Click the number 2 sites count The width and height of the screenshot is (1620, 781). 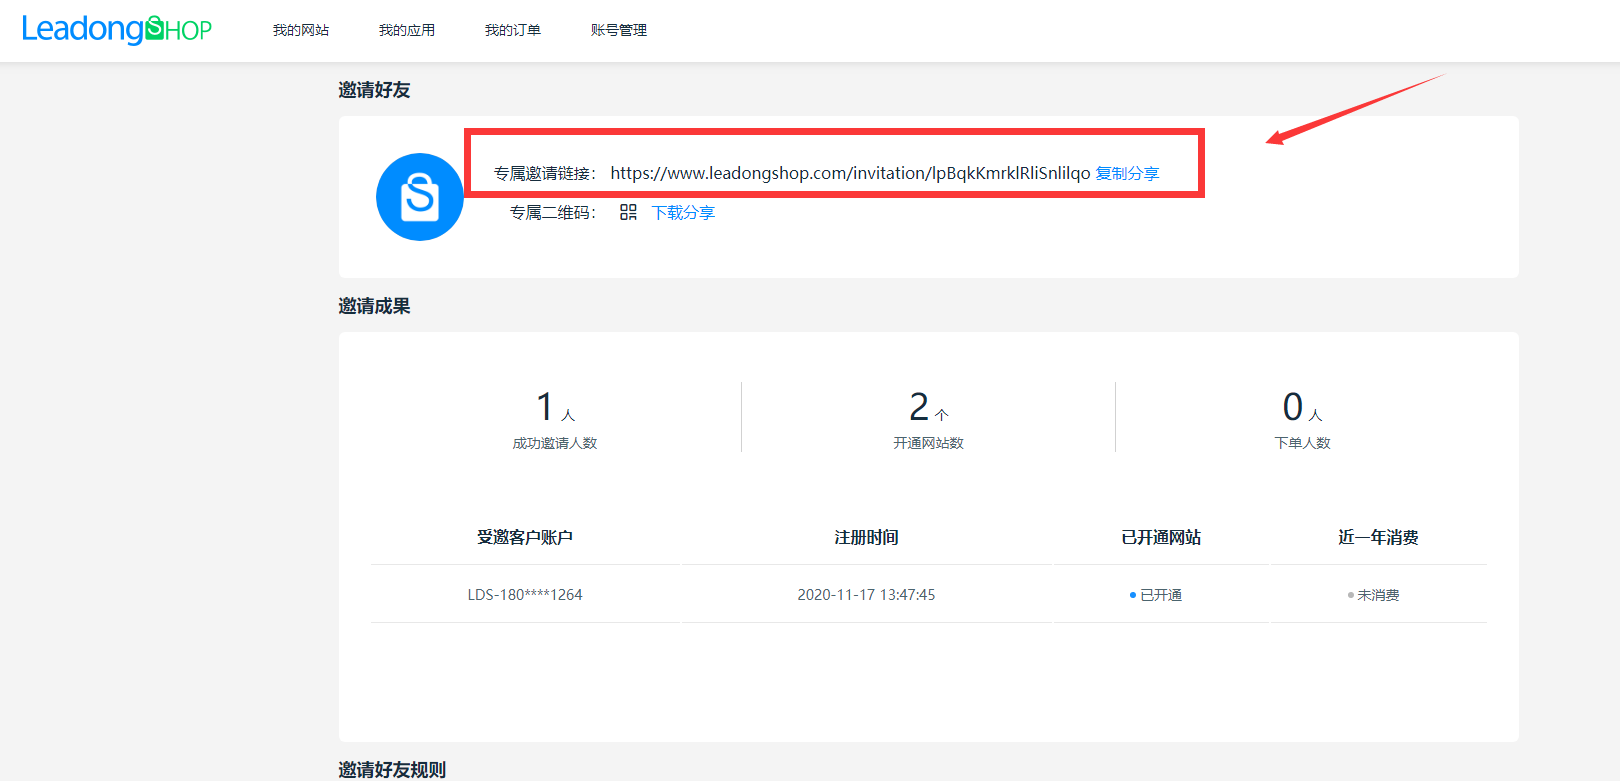pyautogui.click(x=919, y=407)
